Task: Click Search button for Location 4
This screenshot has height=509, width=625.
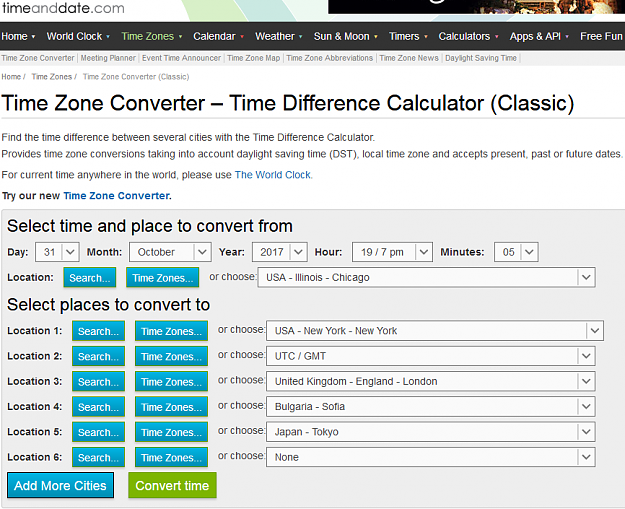Action: point(98,407)
